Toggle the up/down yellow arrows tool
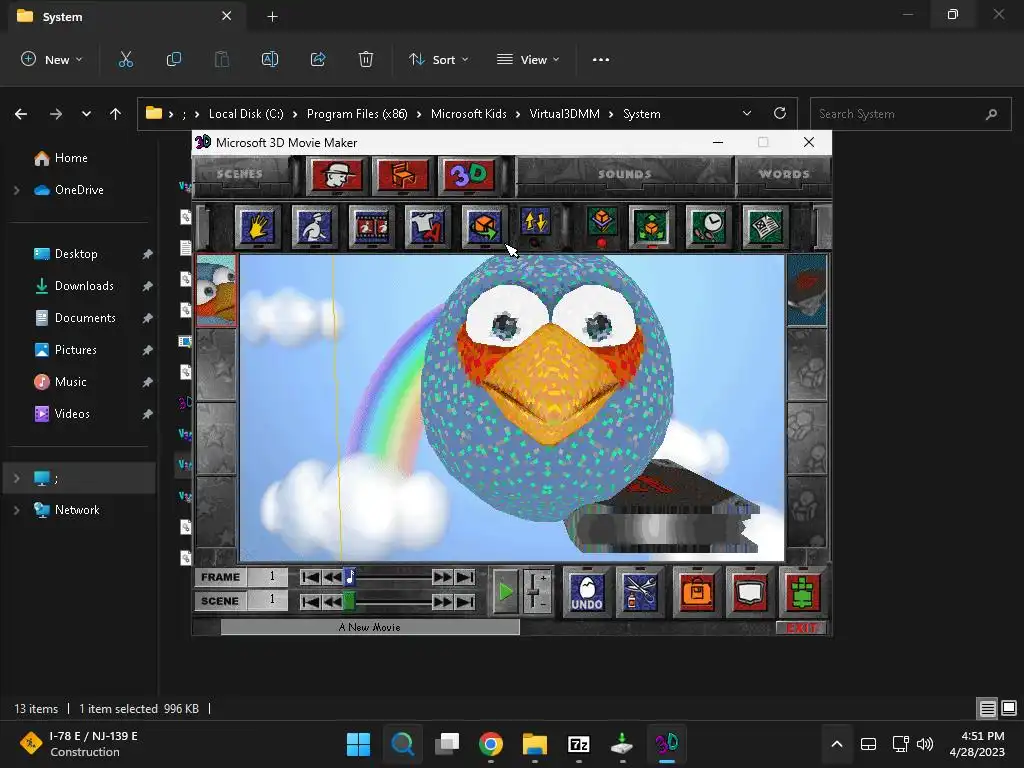This screenshot has height=768, width=1024. coord(536,223)
